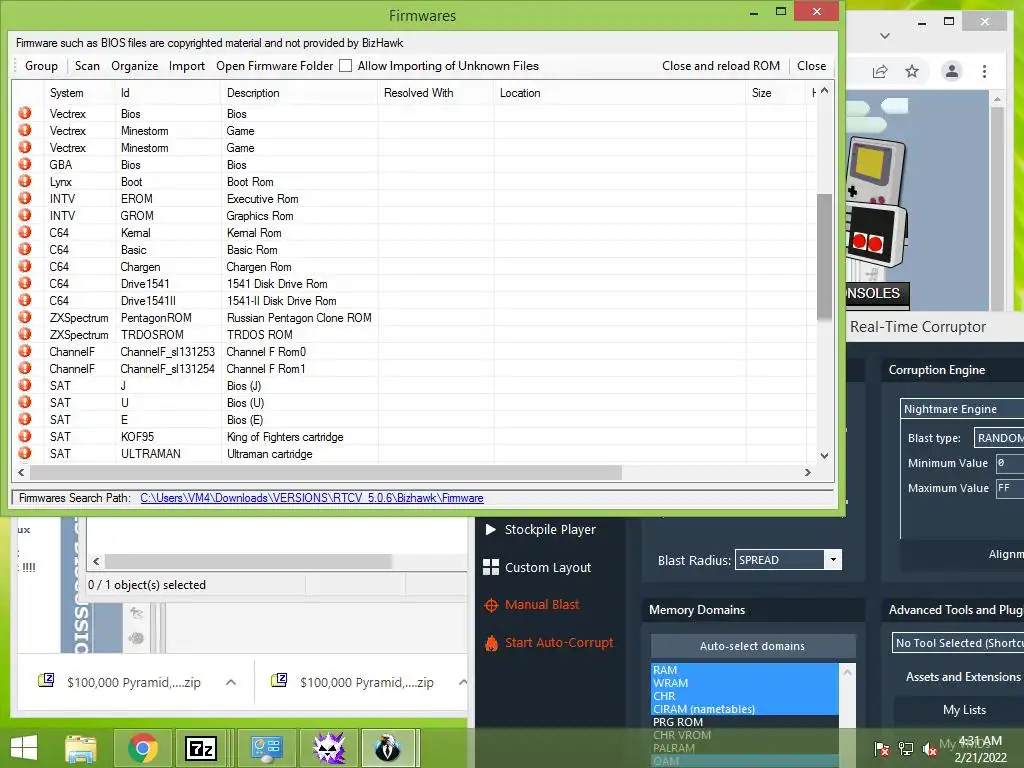
Task: Click the status icon for SAT KOF95 row
Action: coord(25,436)
